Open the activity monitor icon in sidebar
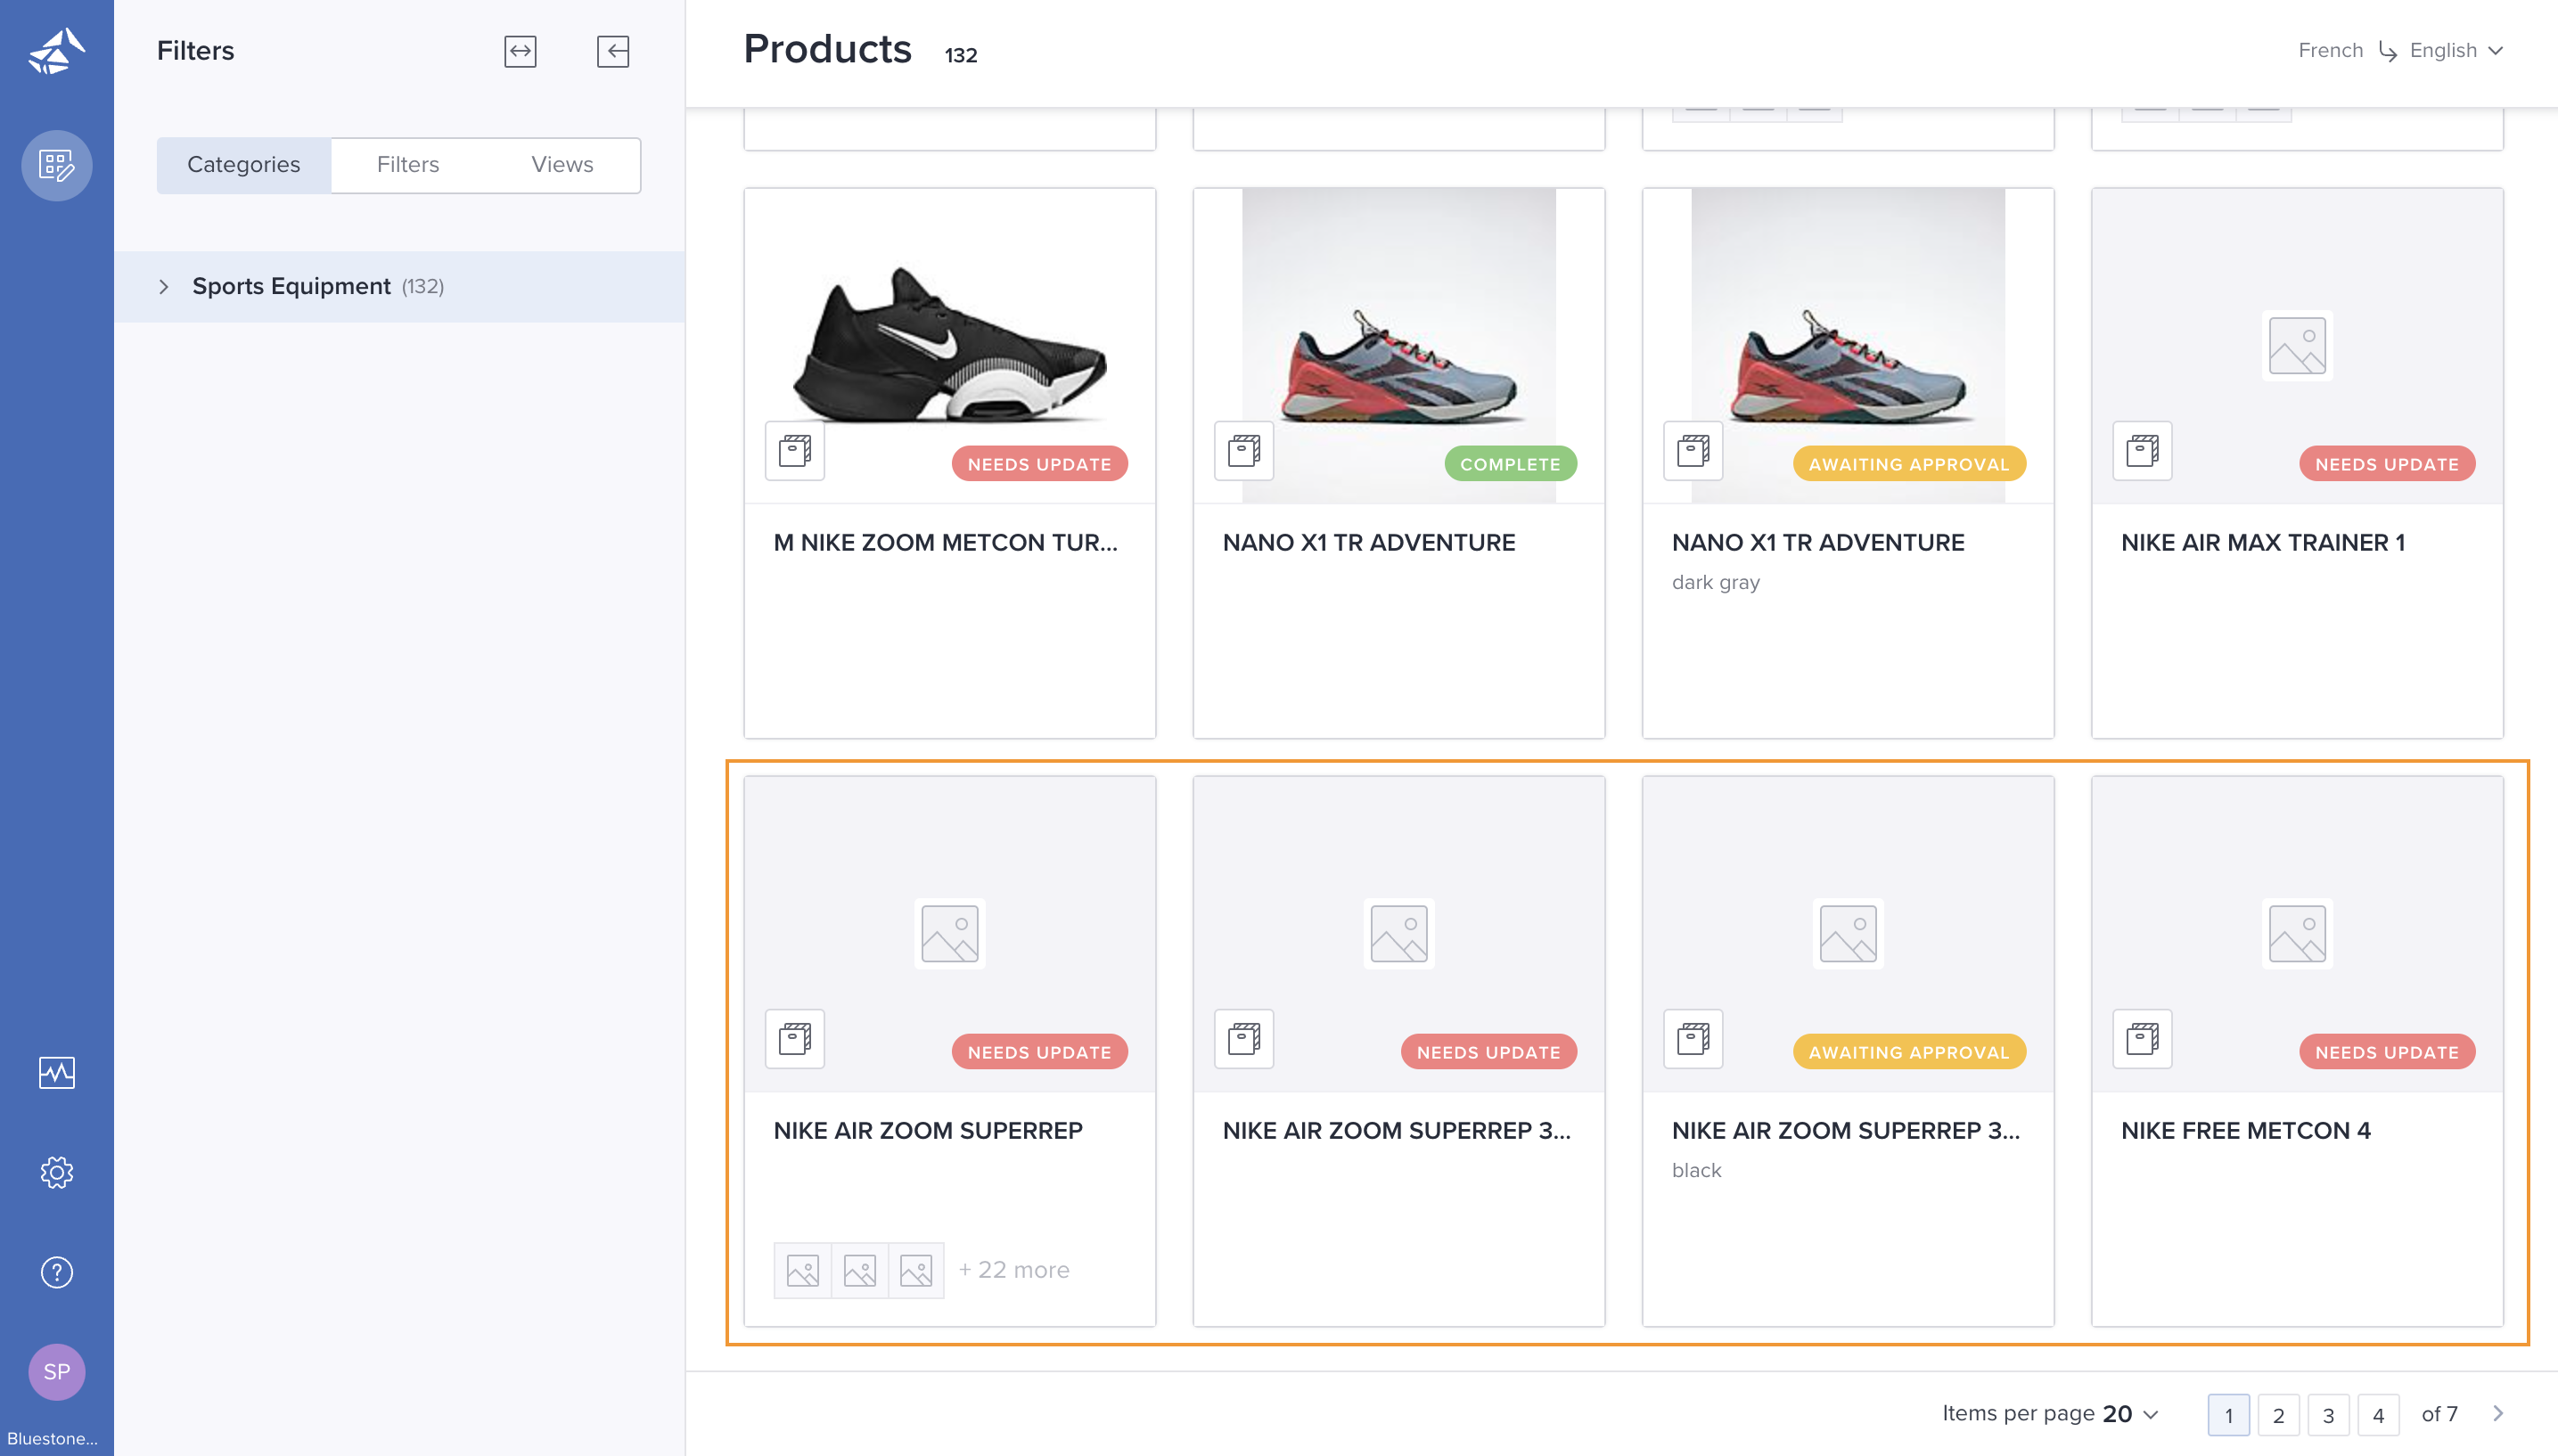2558x1456 pixels. [56, 1072]
